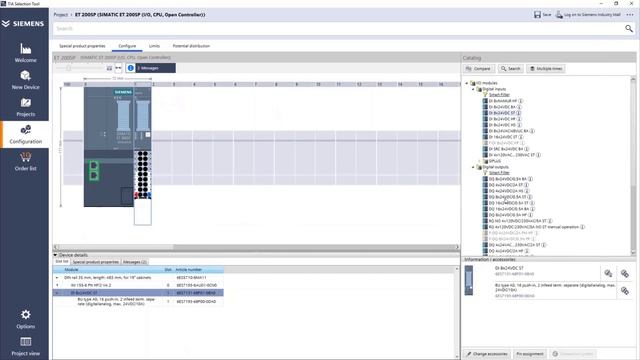Click info icon next to DI 8x24VDC BA
The height and width of the screenshot is (360, 640).
[519, 107]
